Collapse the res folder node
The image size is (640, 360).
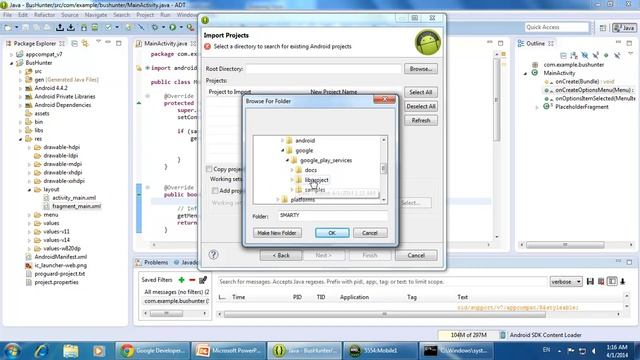coord(20,139)
